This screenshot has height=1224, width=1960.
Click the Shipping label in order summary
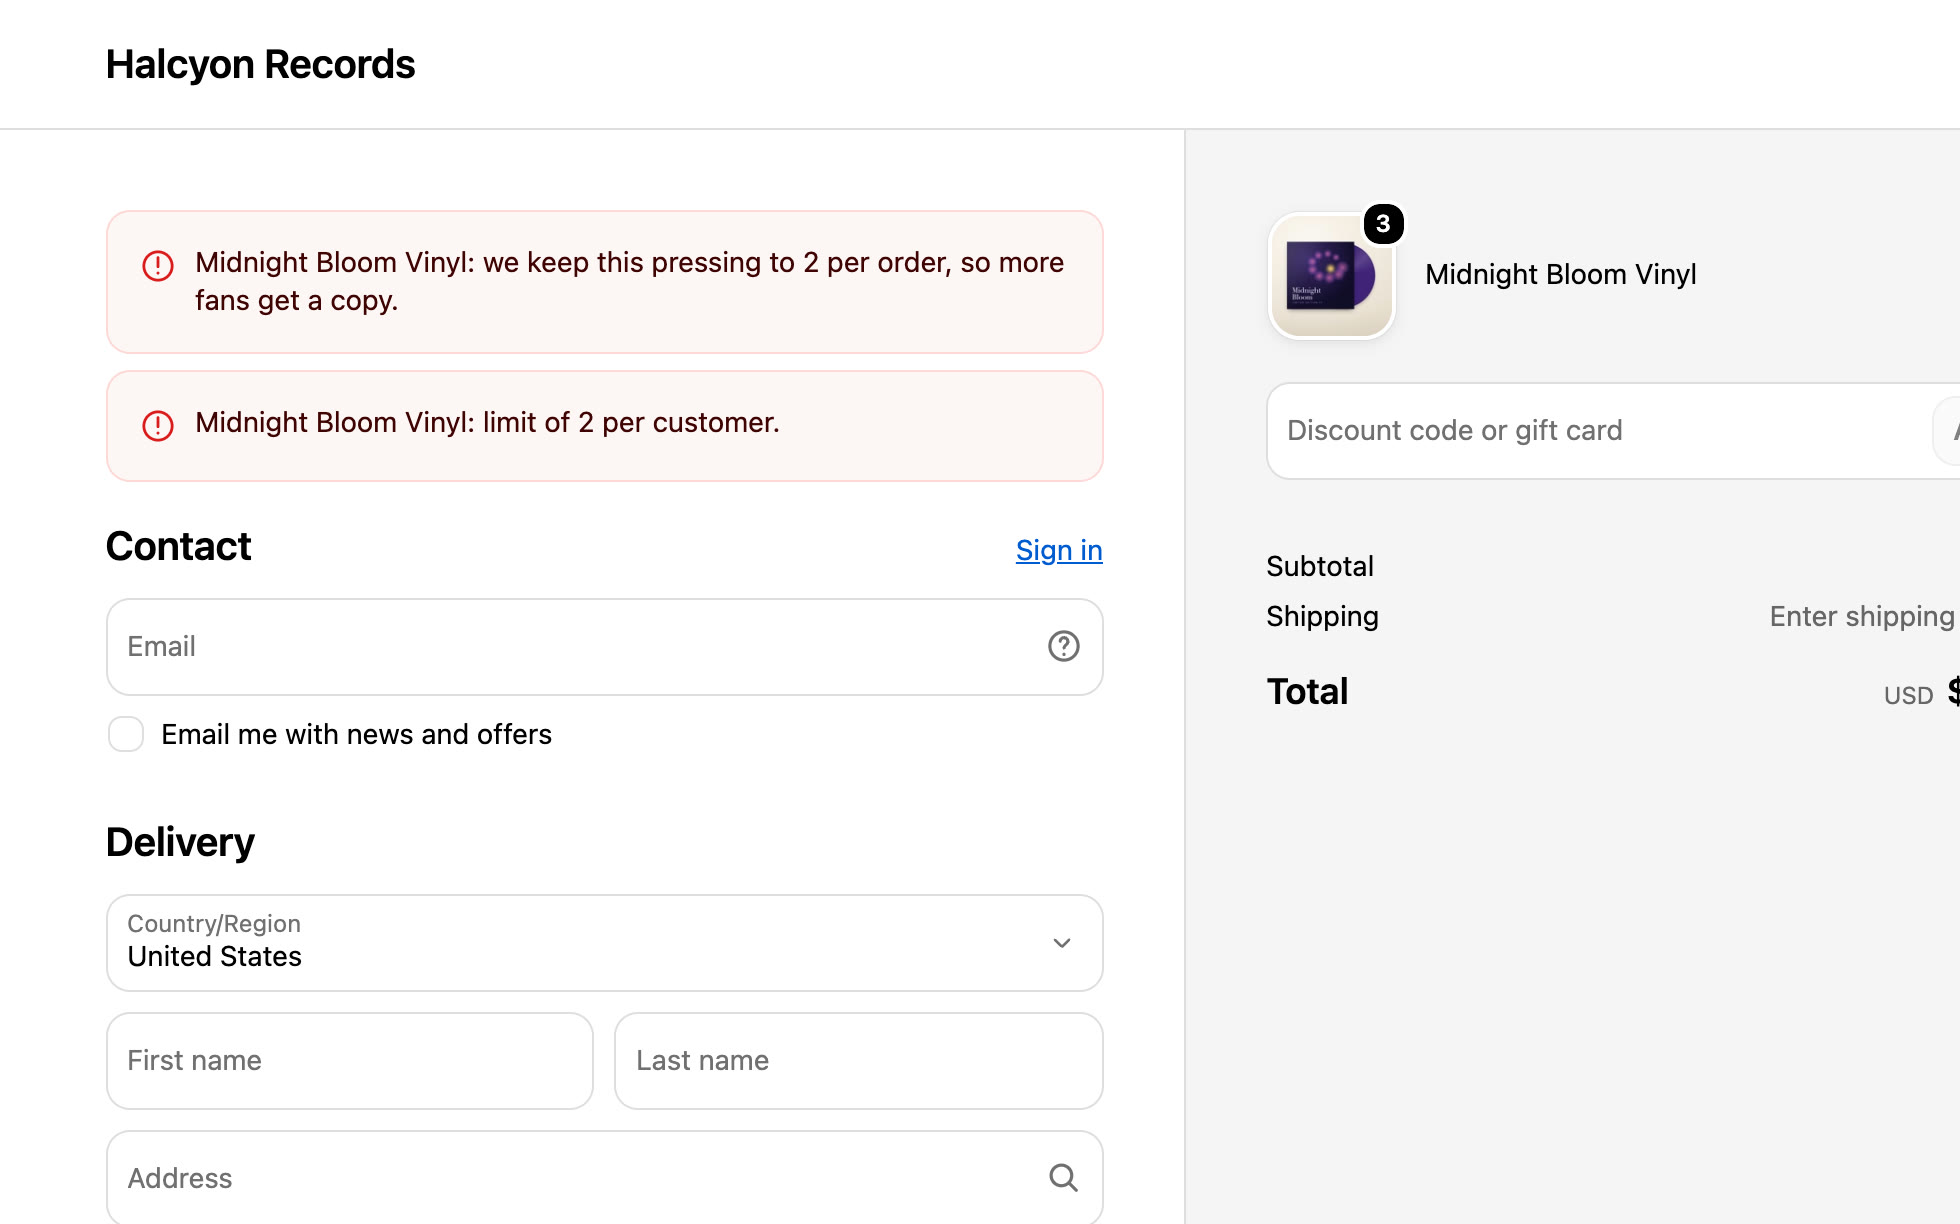coord(1322,616)
